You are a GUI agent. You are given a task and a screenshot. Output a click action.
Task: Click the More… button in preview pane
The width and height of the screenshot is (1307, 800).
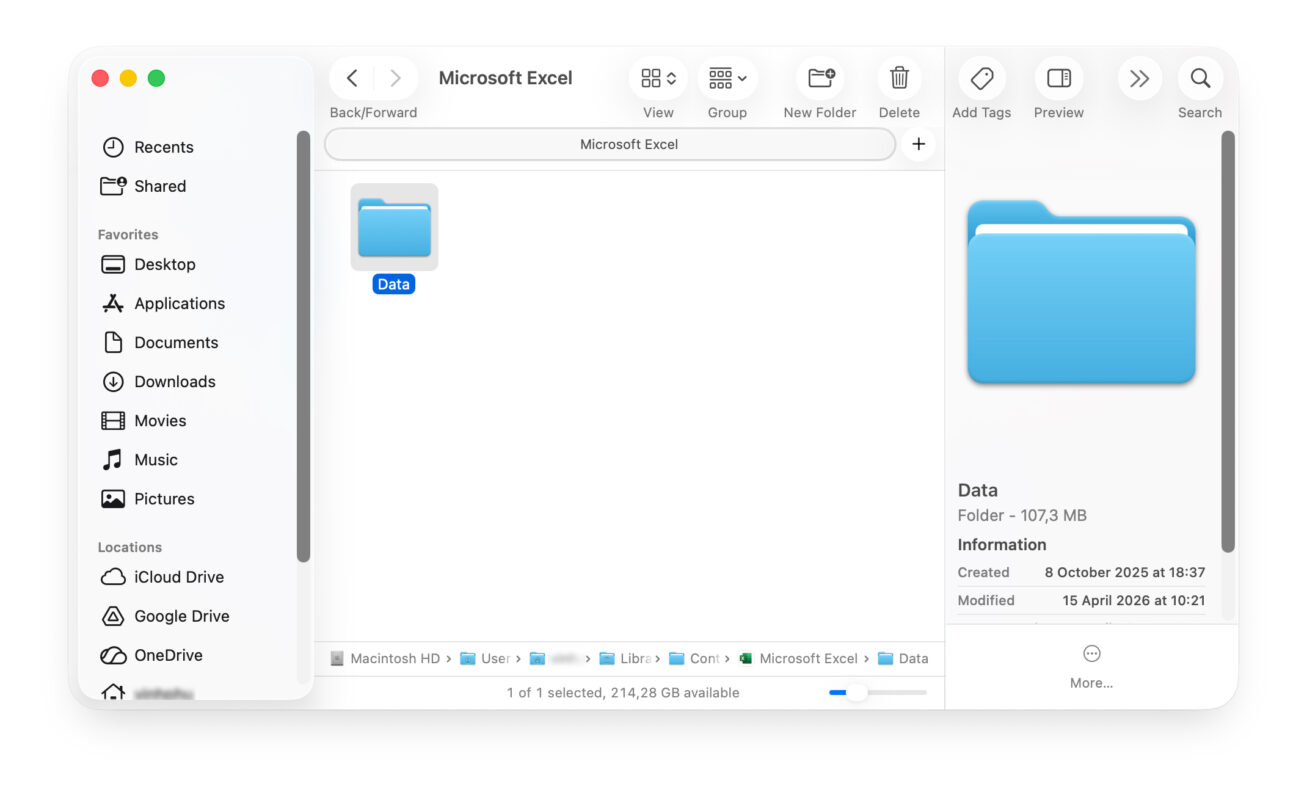[x=1091, y=667]
